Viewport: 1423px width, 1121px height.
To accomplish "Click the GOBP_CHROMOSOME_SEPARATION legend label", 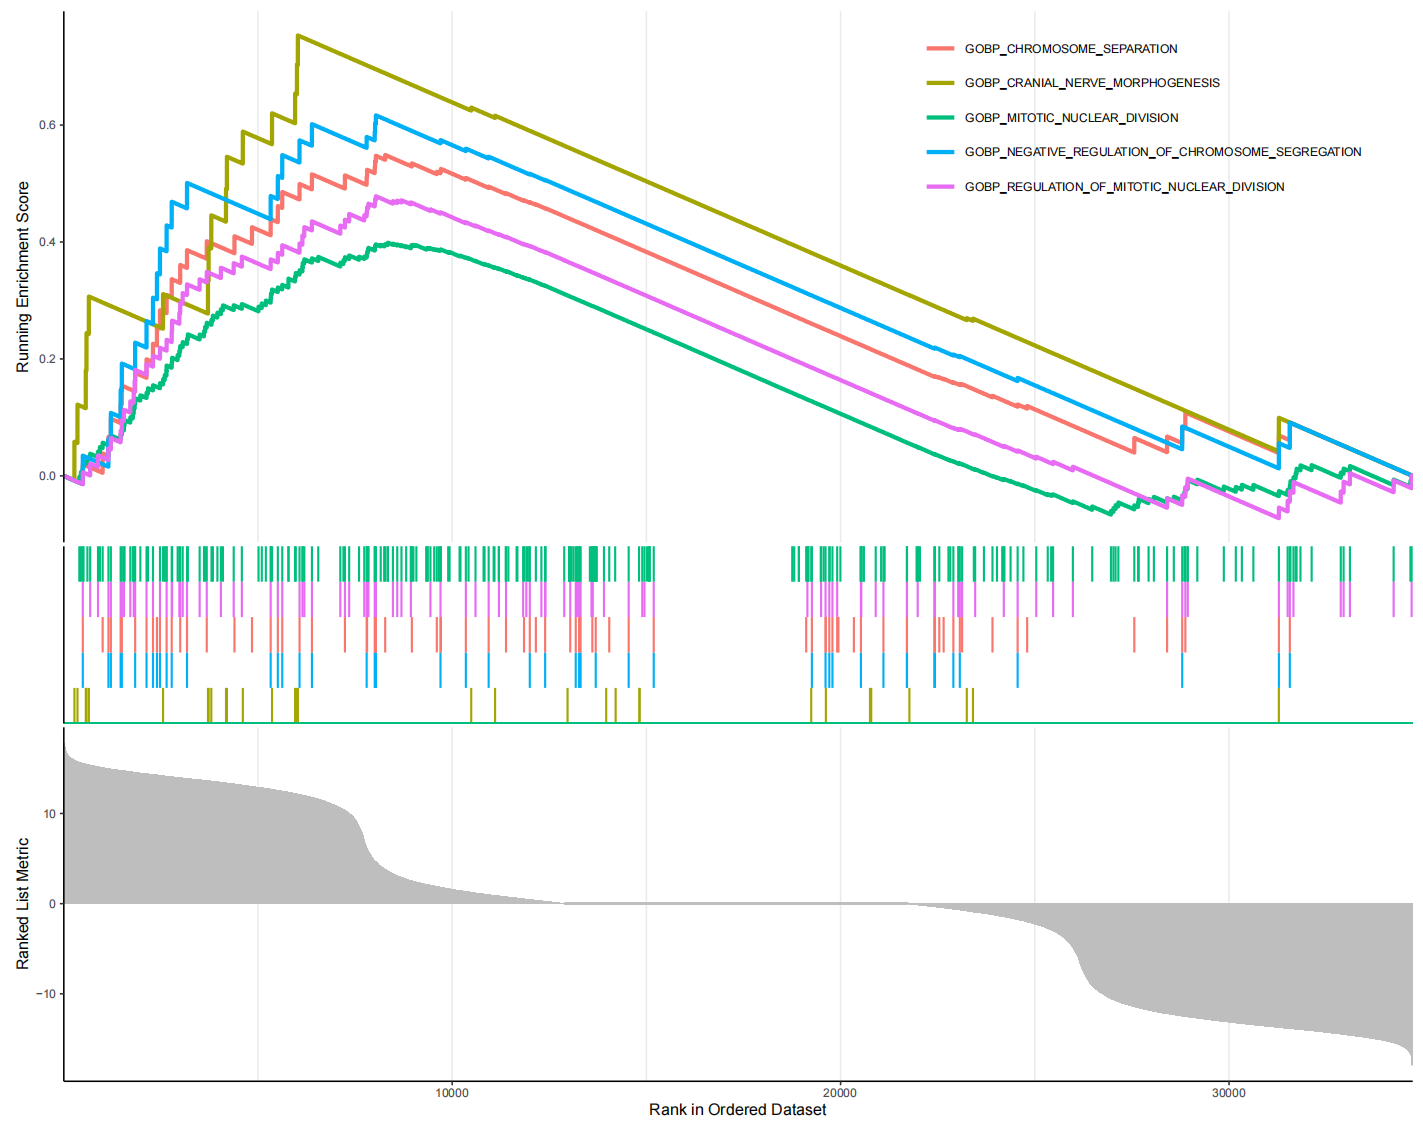I will [x=1071, y=49].
